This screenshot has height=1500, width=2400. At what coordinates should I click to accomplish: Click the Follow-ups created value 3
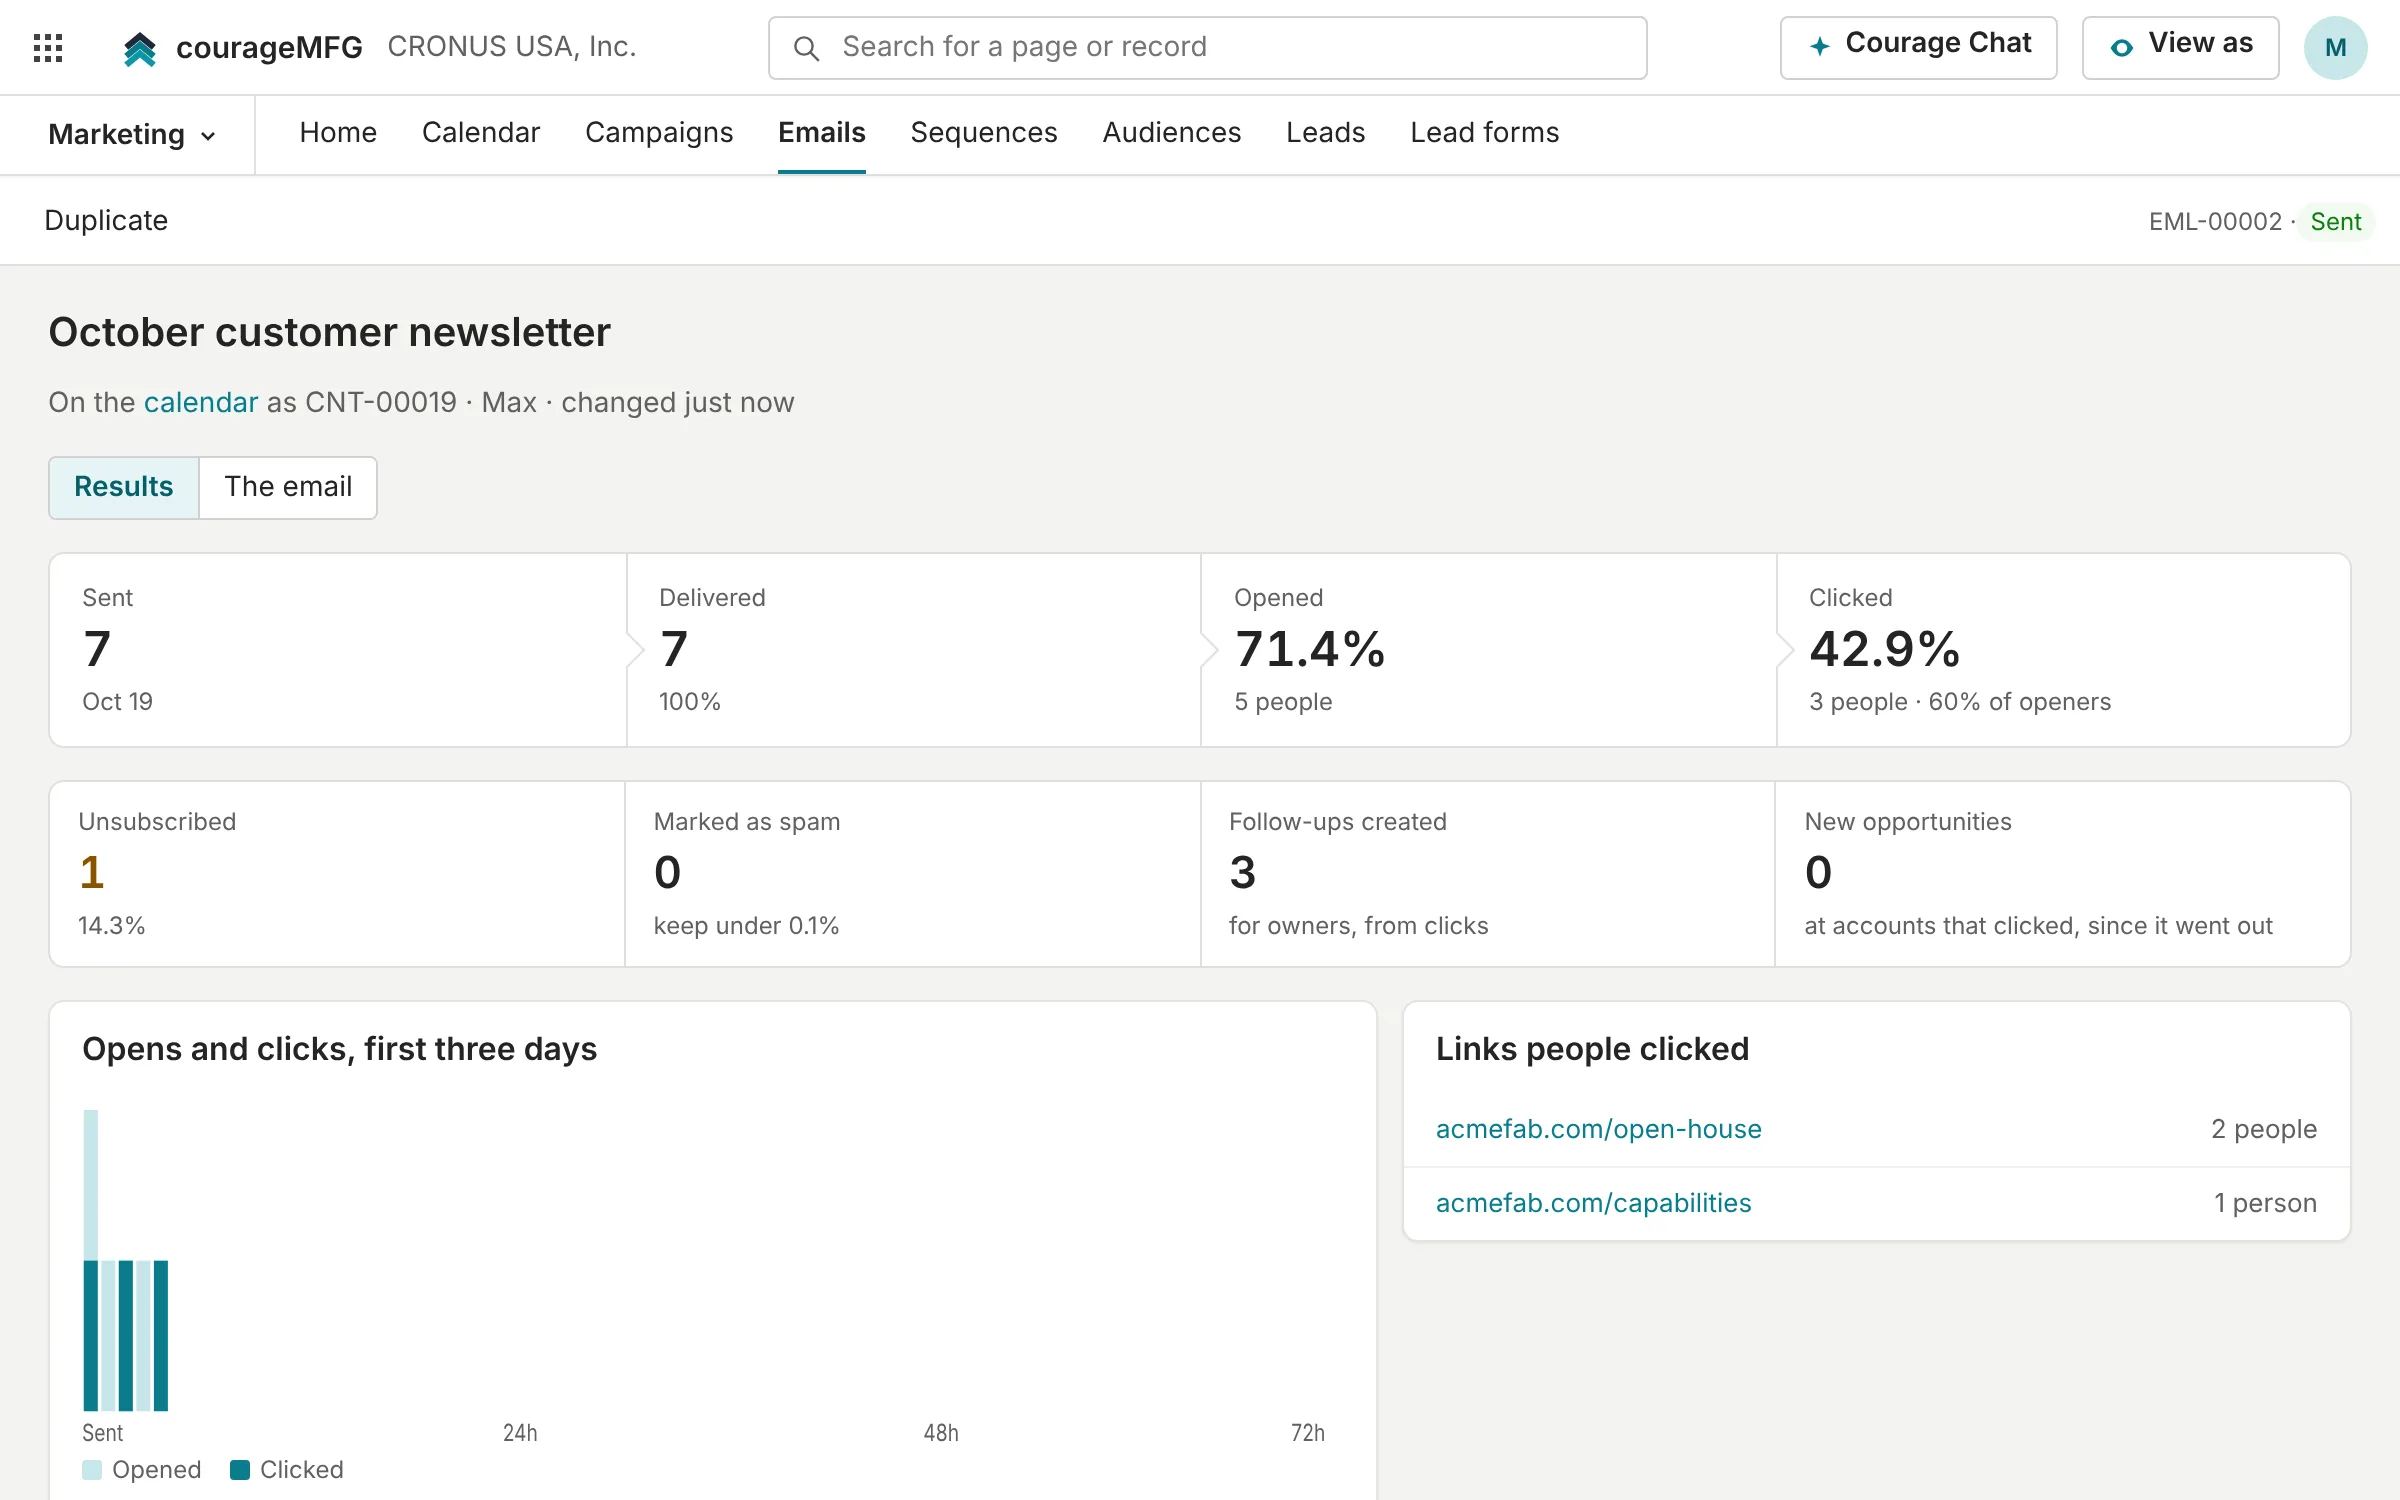[x=1243, y=873]
